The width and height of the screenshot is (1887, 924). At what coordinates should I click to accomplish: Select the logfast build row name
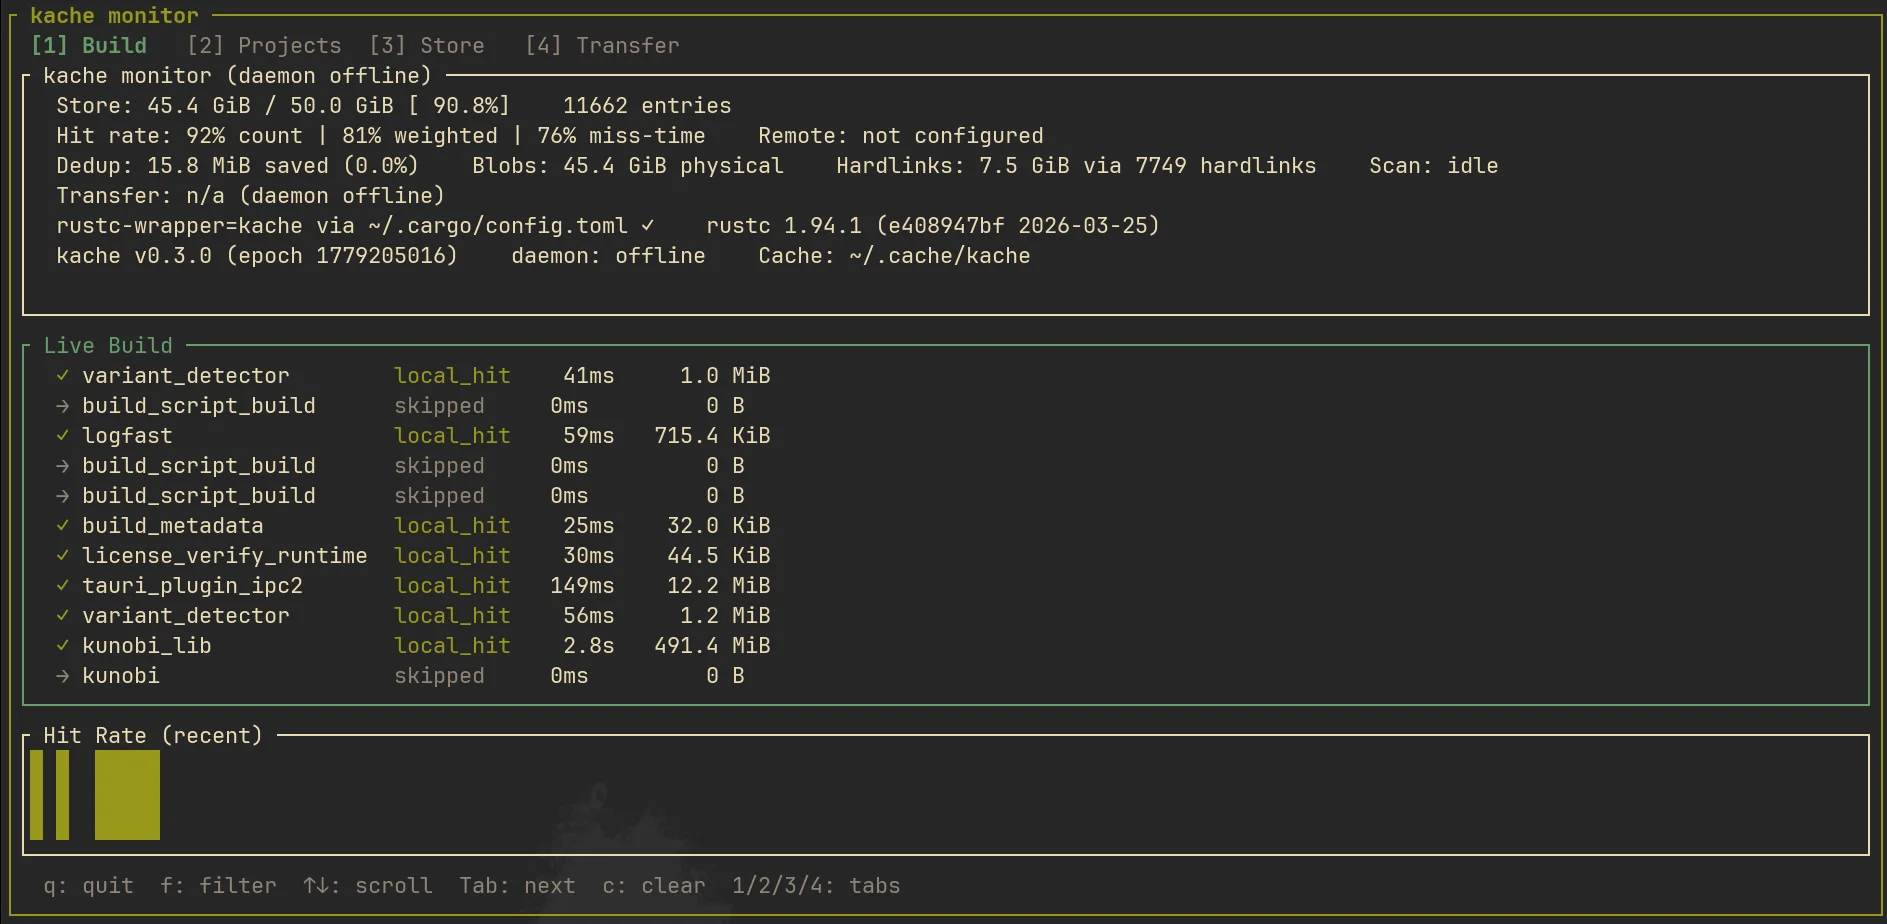tap(127, 436)
